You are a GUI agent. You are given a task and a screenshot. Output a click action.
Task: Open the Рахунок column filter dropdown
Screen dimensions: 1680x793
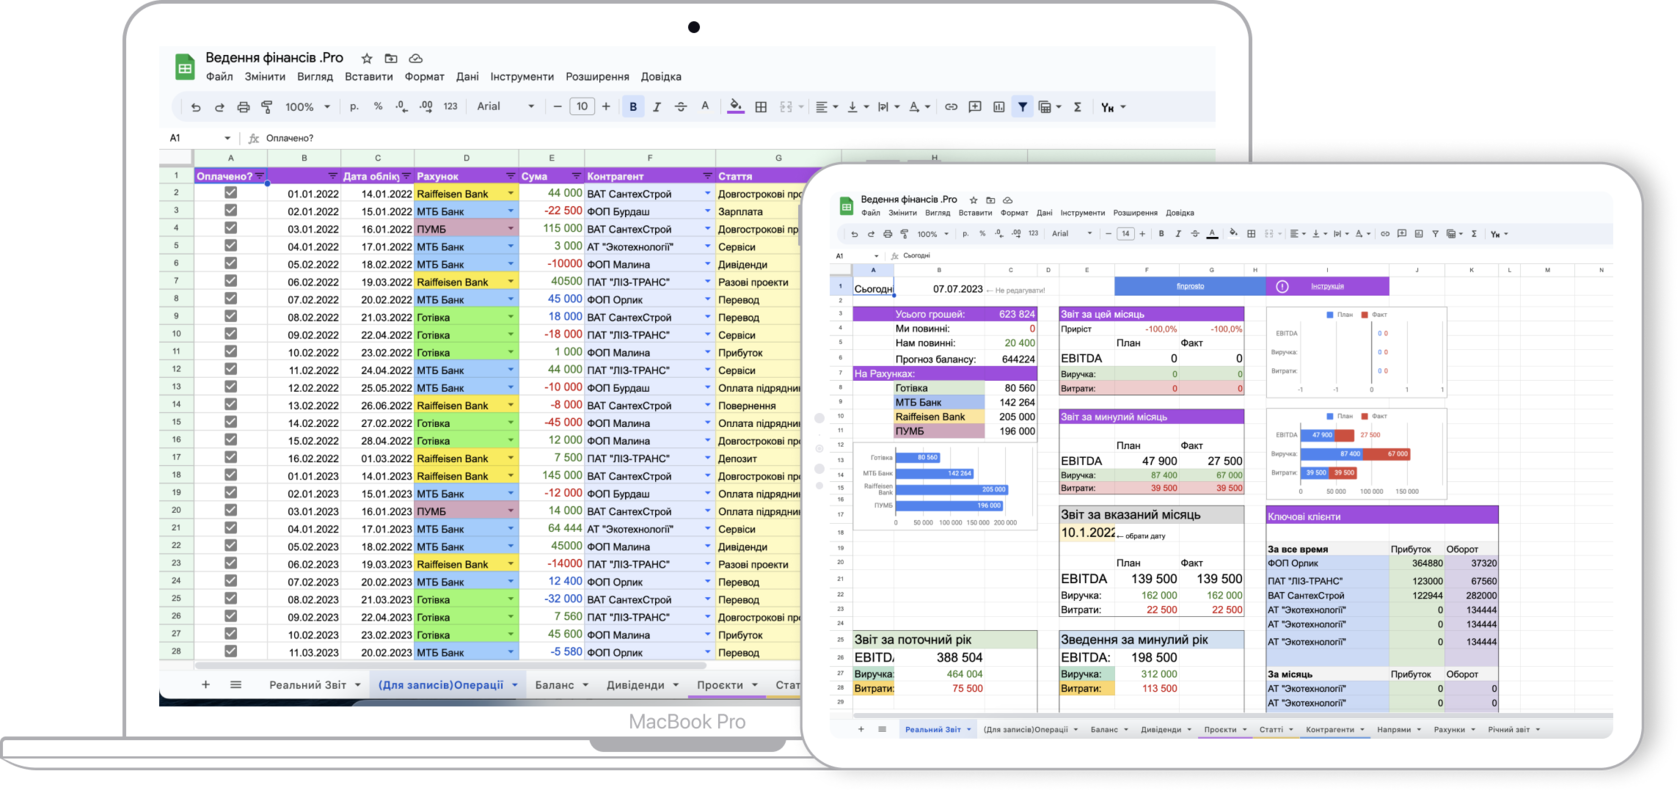tap(511, 176)
